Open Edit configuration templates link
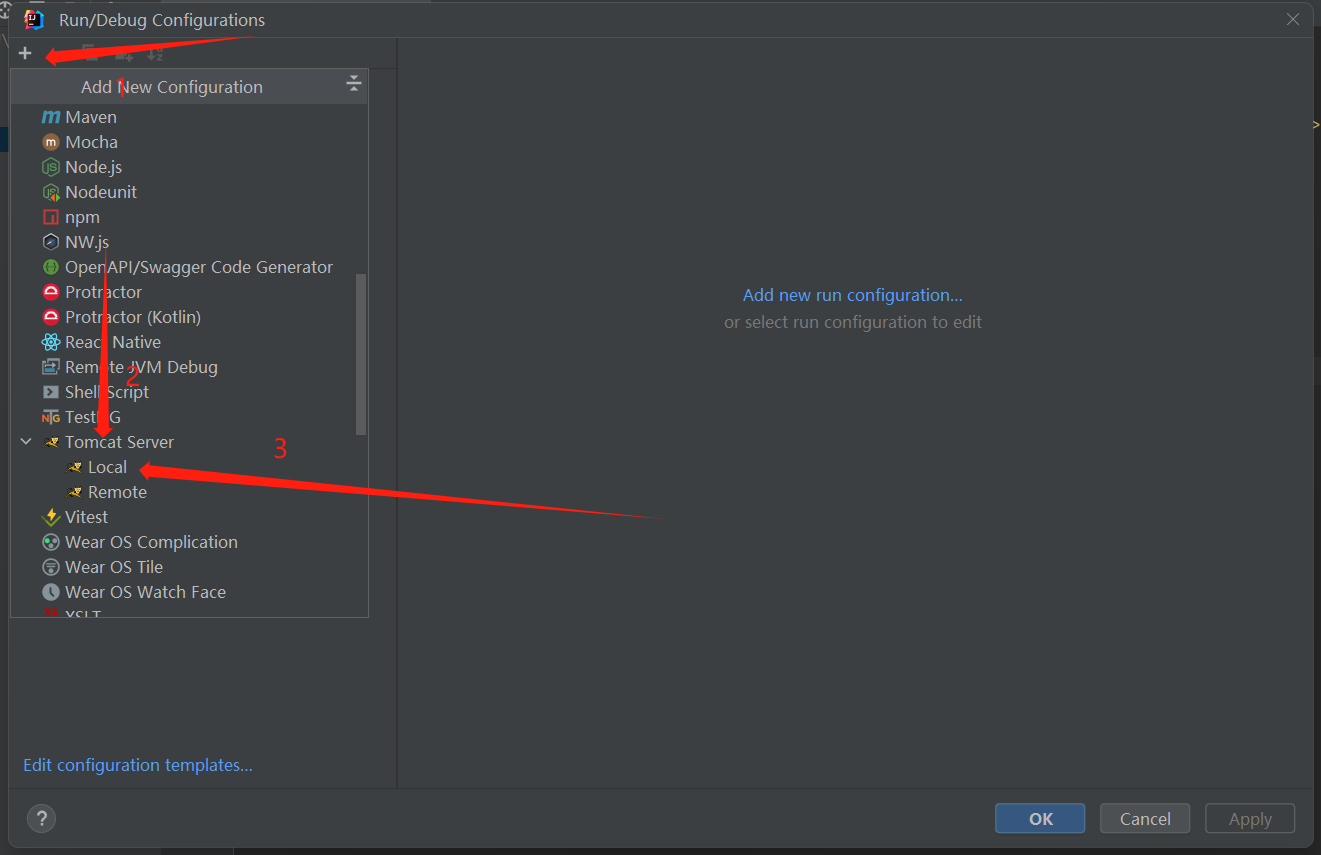 point(138,765)
